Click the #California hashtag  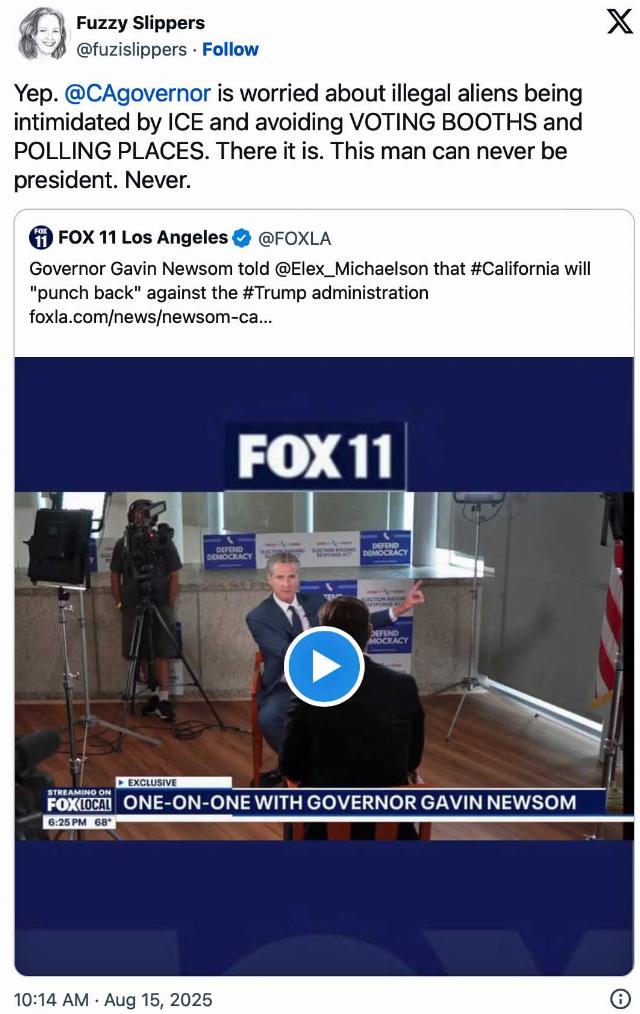[x=515, y=268]
